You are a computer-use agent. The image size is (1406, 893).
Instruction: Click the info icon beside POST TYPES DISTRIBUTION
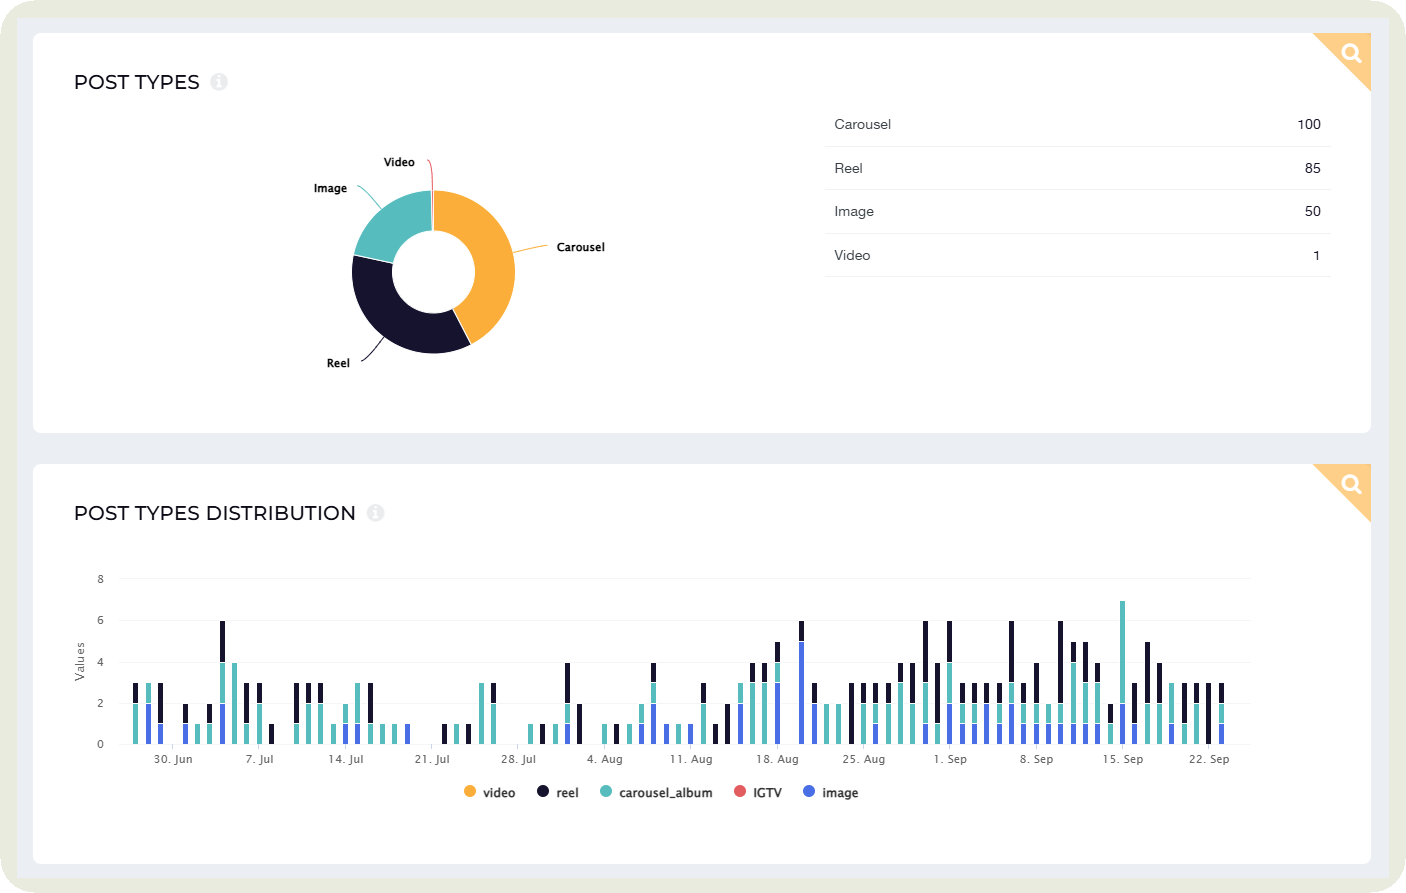[x=376, y=512]
